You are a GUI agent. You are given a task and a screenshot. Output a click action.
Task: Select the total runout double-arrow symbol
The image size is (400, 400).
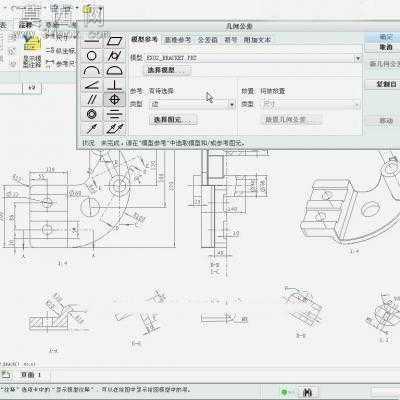[x=114, y=128]
